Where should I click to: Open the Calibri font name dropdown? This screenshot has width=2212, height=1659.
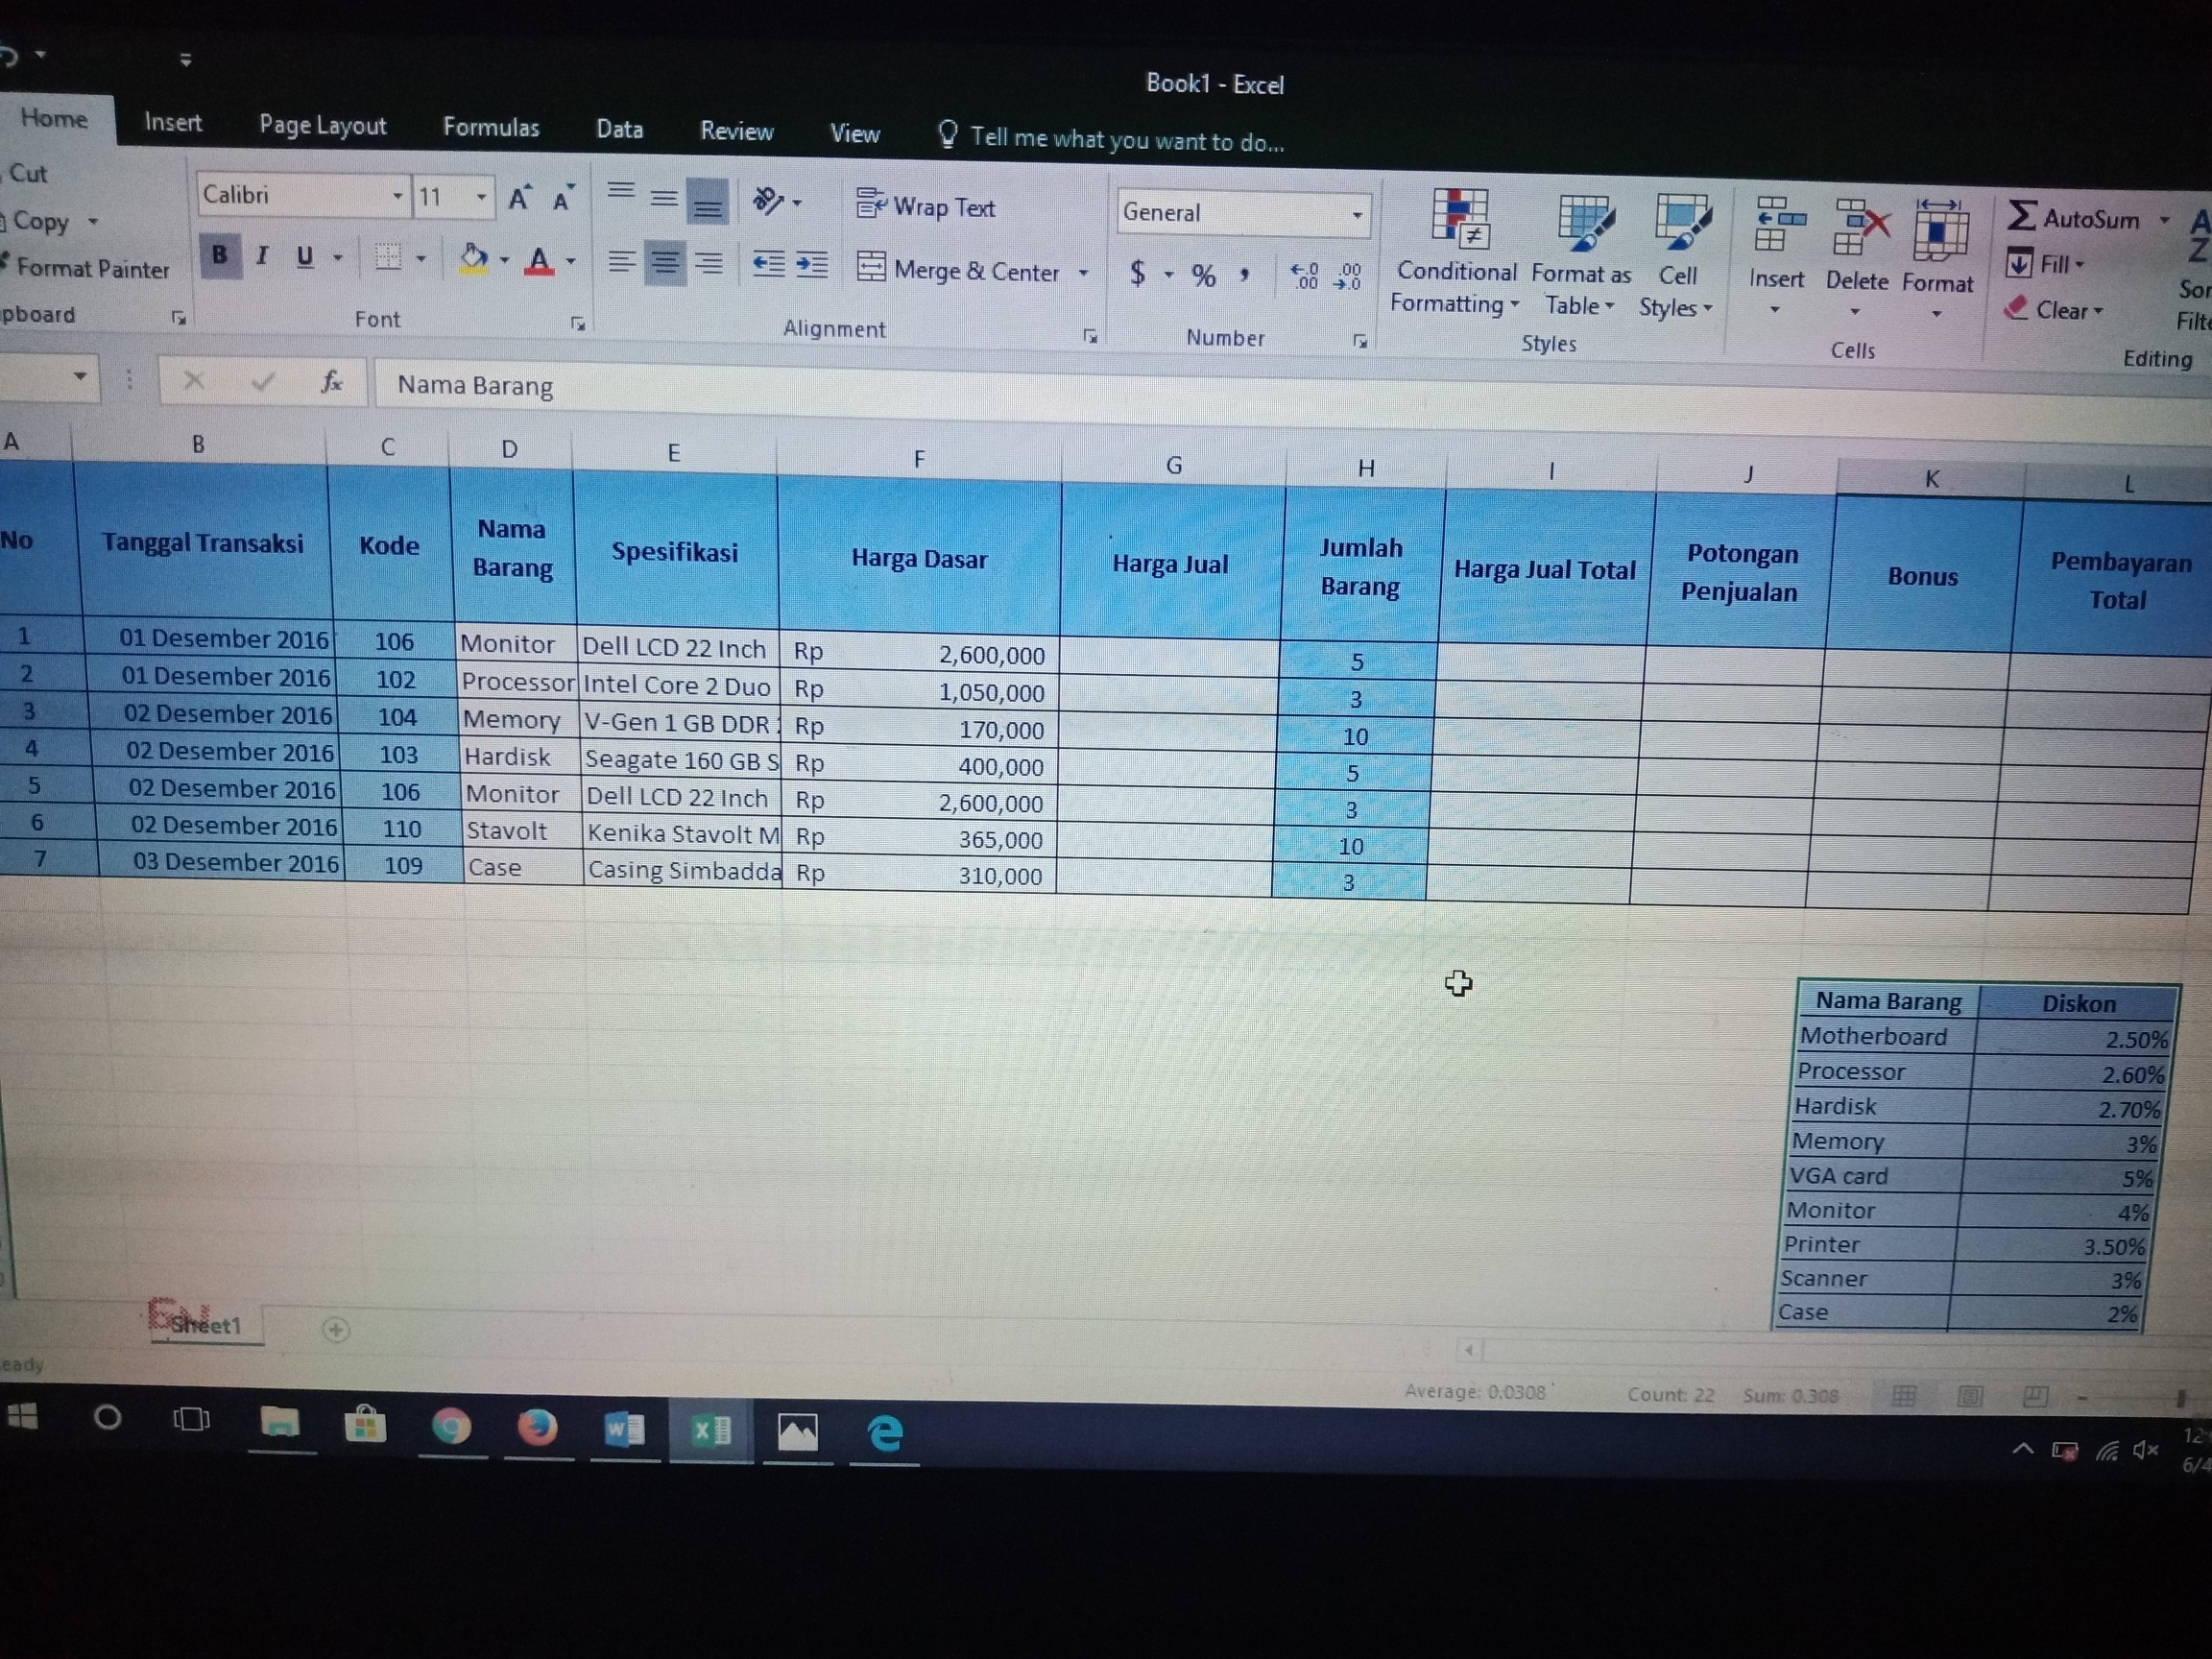(x=397, y=196)
